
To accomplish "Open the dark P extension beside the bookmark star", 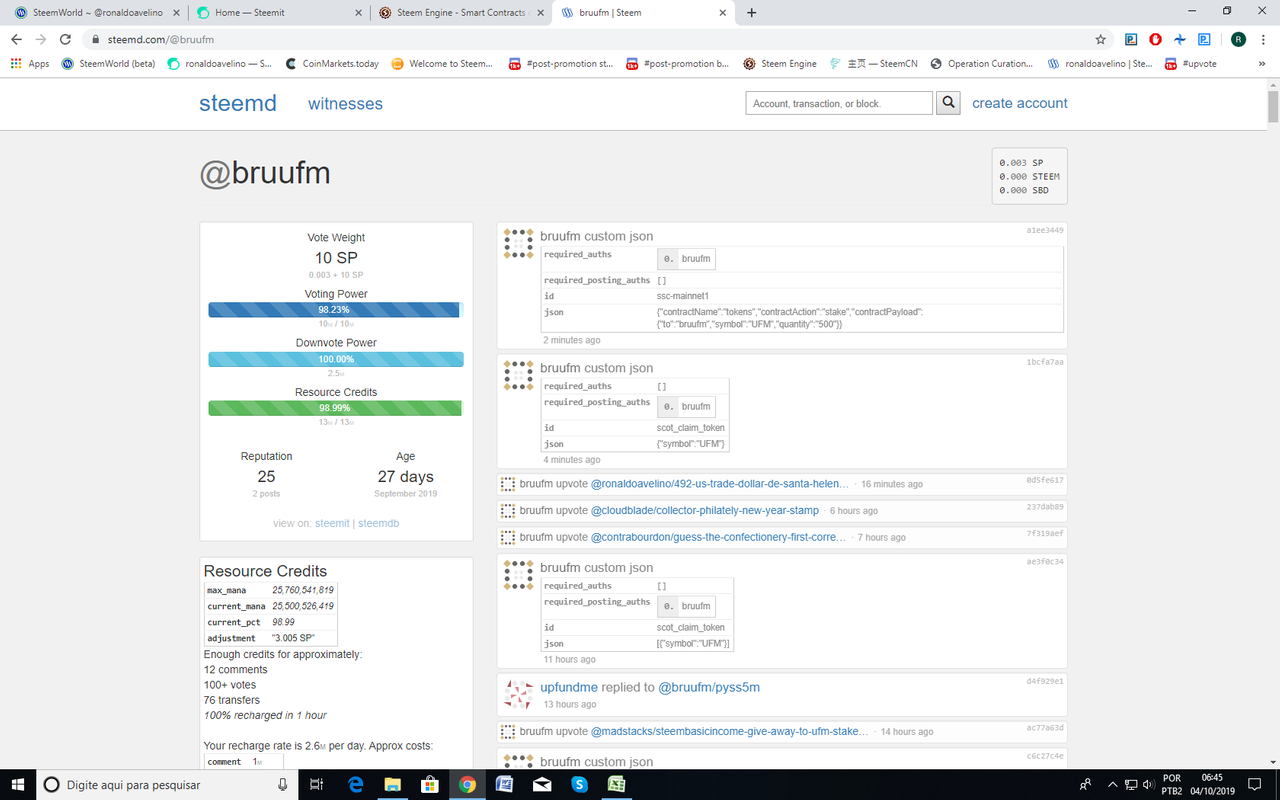I will (x=1131, y=40).
